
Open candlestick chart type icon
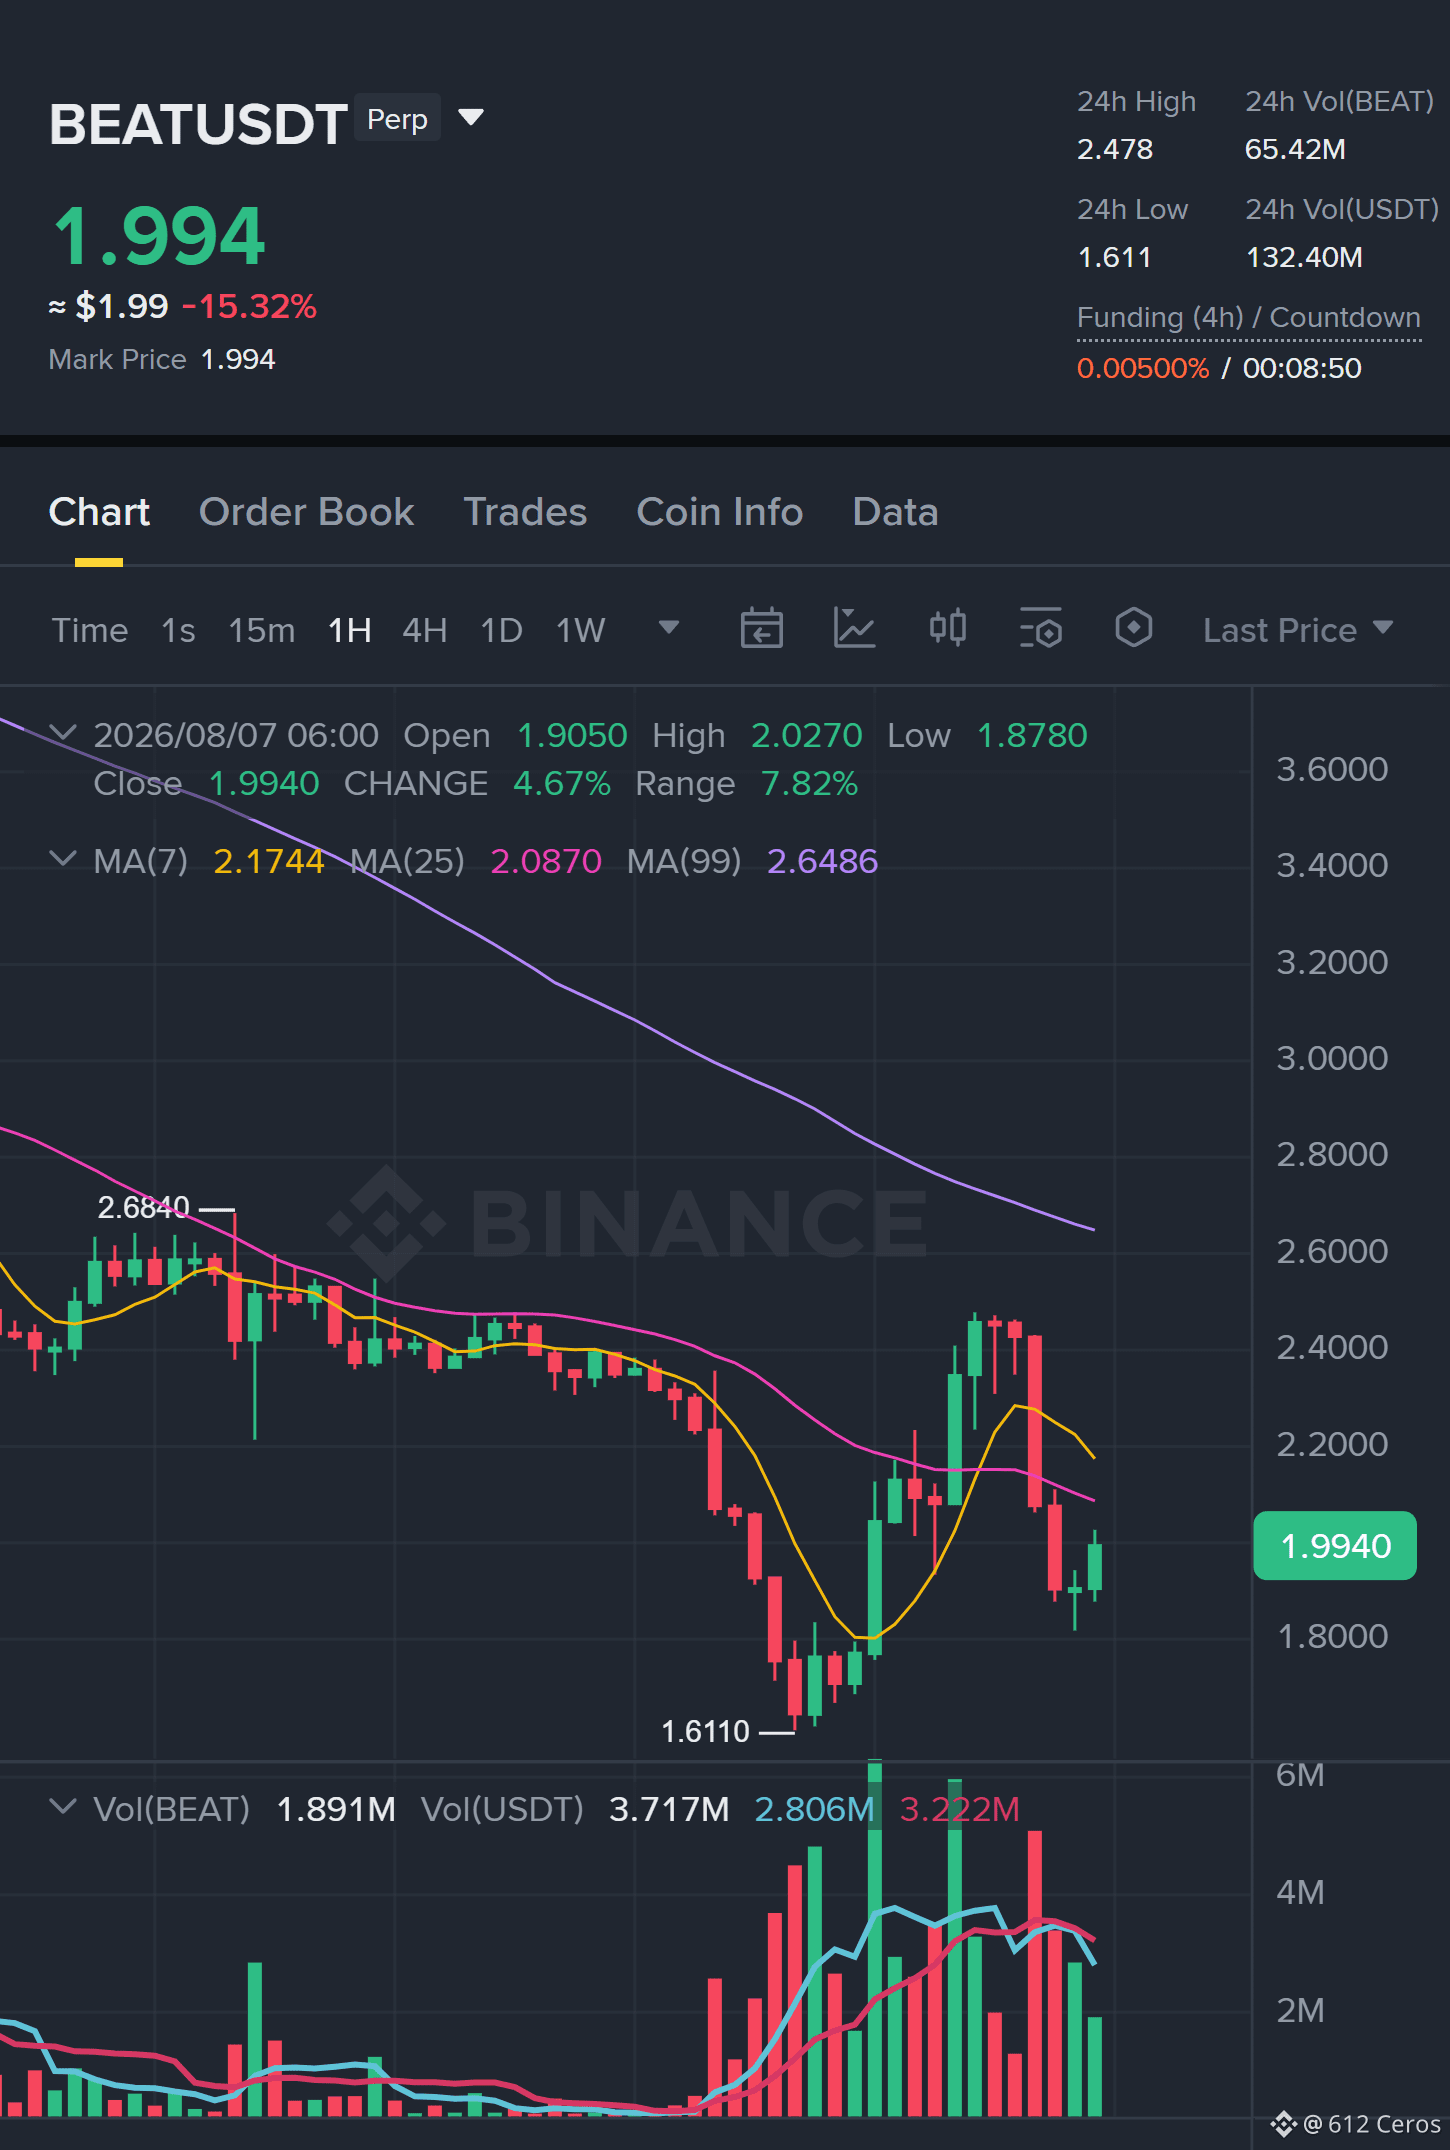click(947, 628)
